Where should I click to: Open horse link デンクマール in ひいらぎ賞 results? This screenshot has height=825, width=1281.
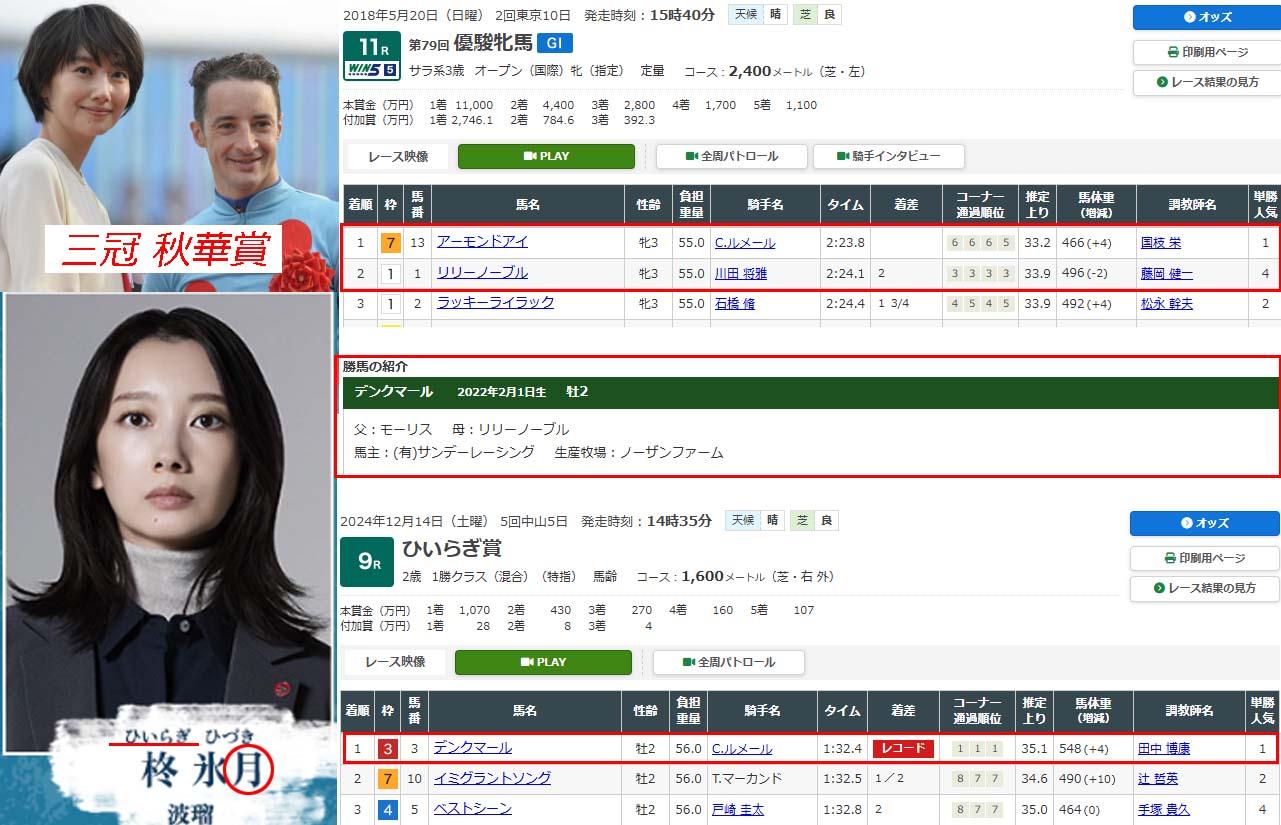click(472, 748)
